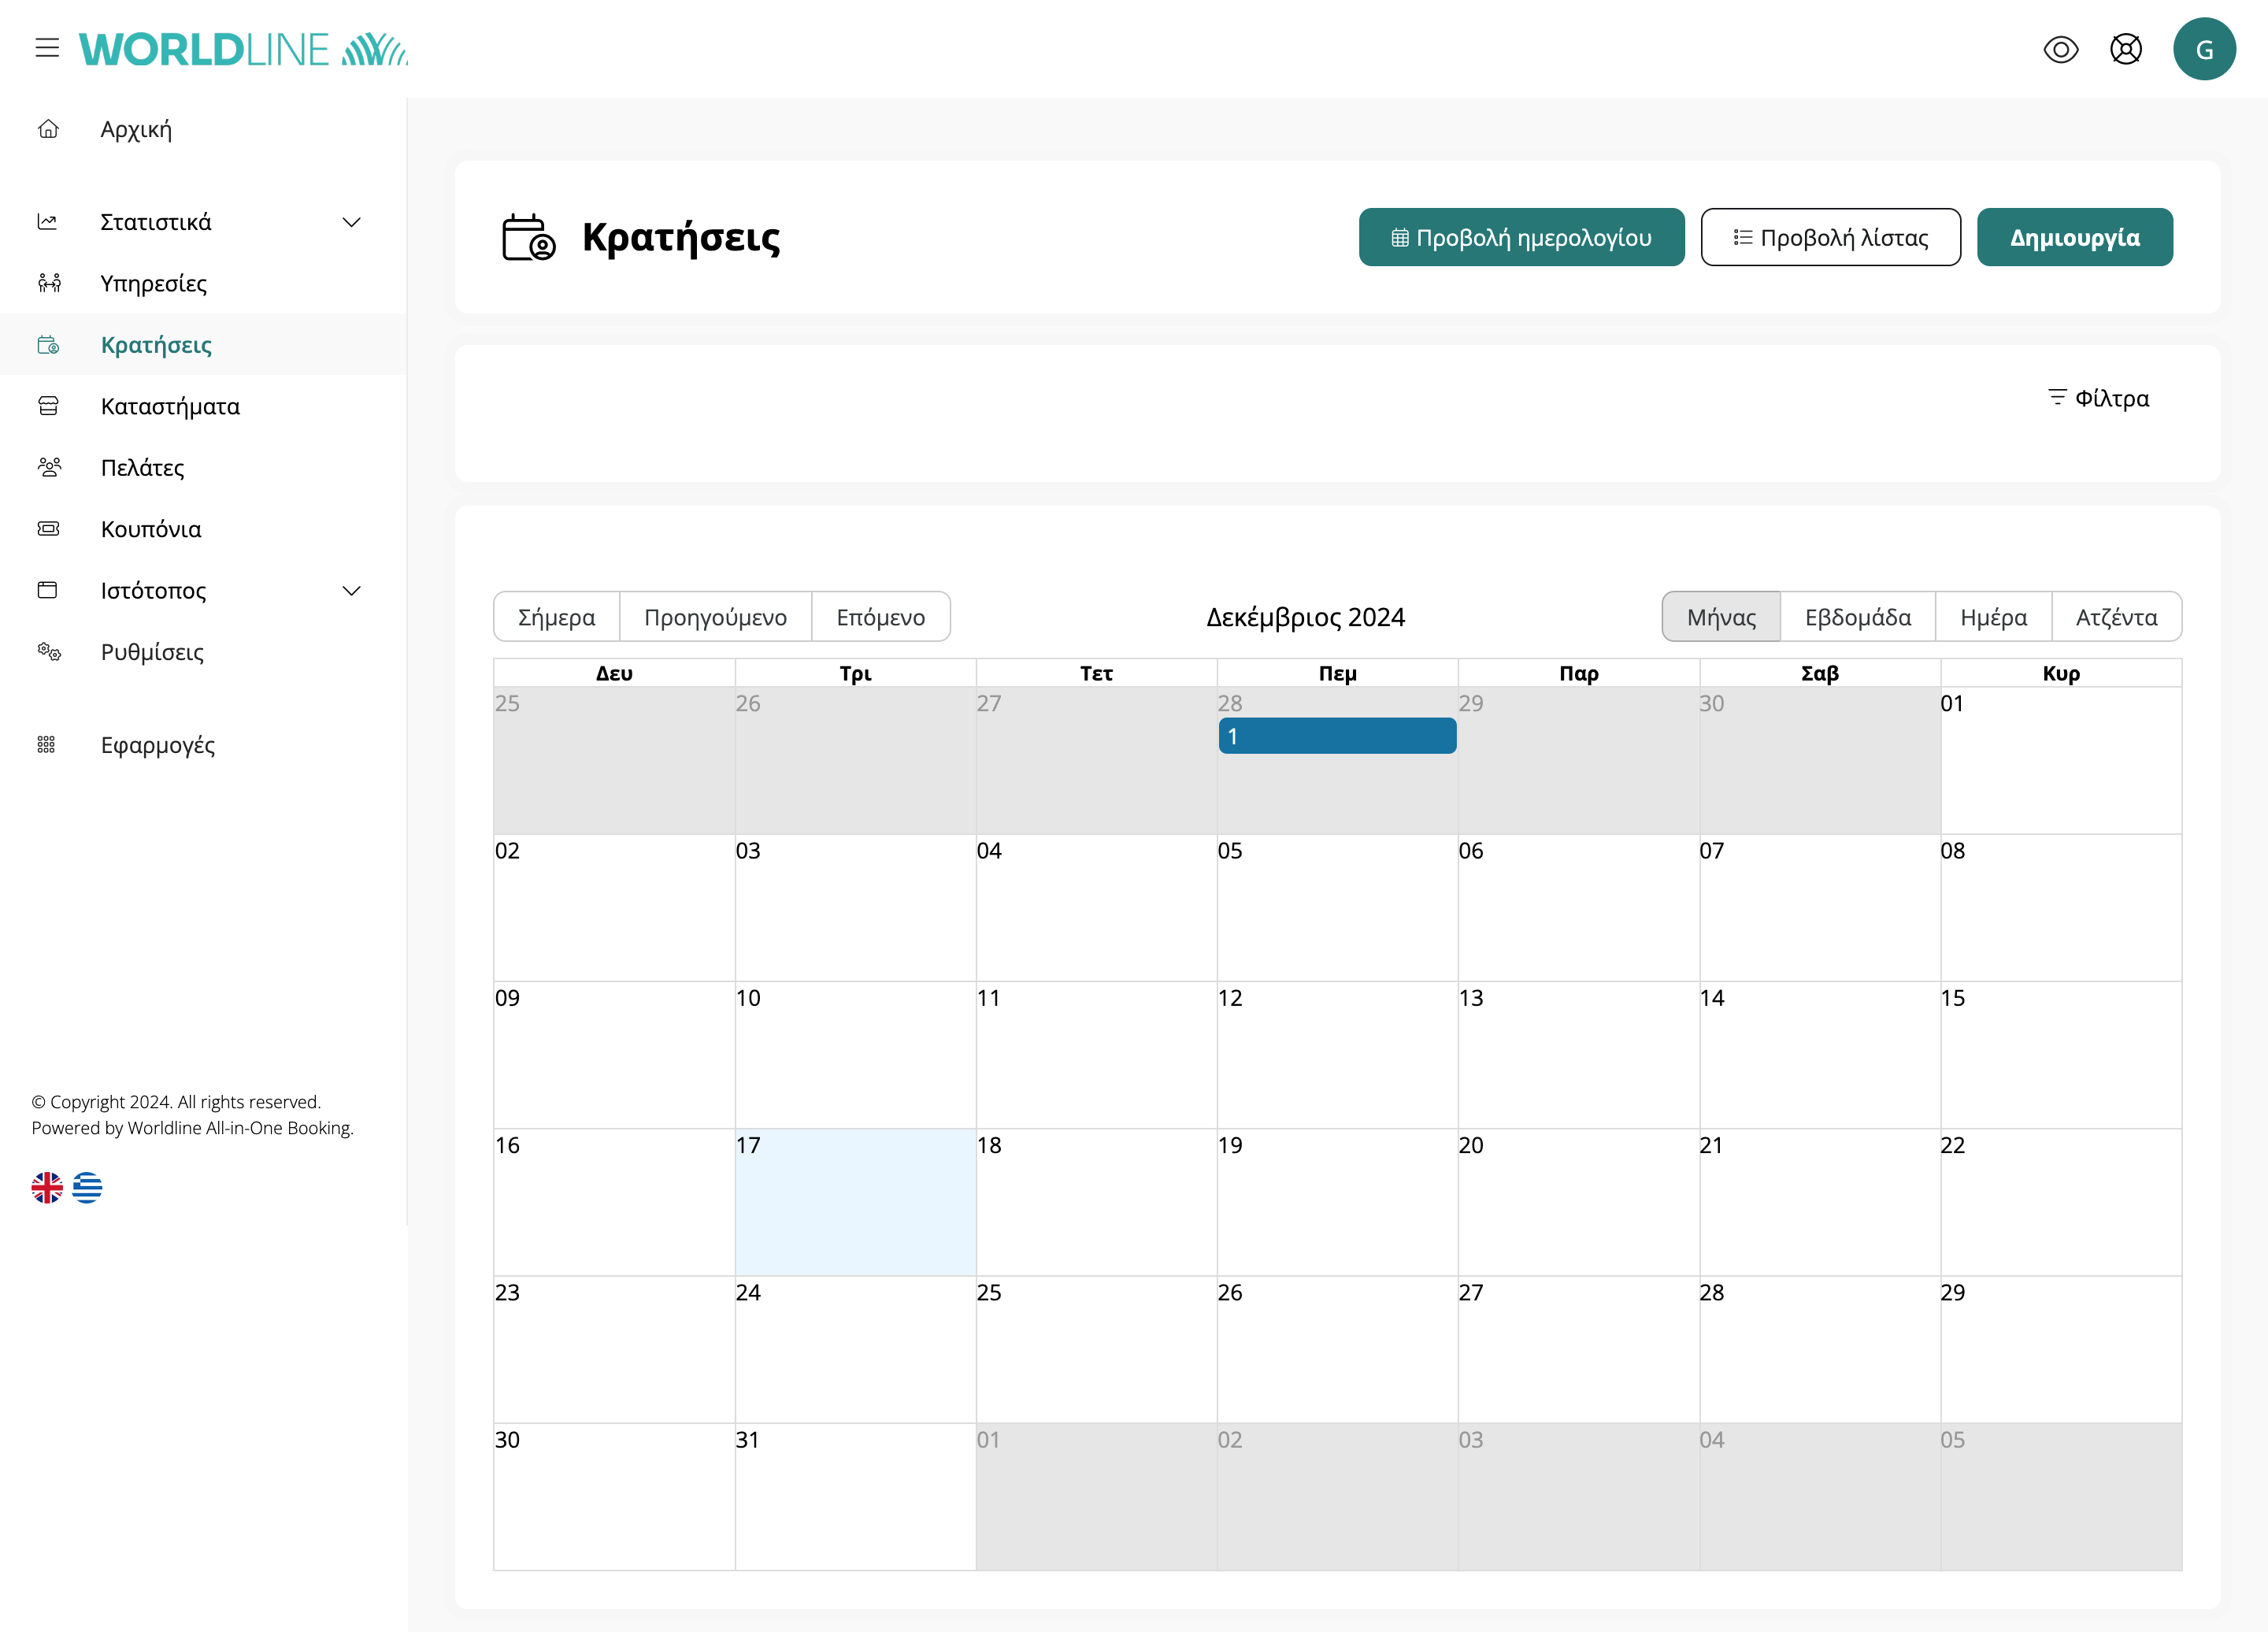The height and width of the screenshot is (1632, 2268).
Task: Click the home icon beside Αρχική
Action: tap(48, 129)
